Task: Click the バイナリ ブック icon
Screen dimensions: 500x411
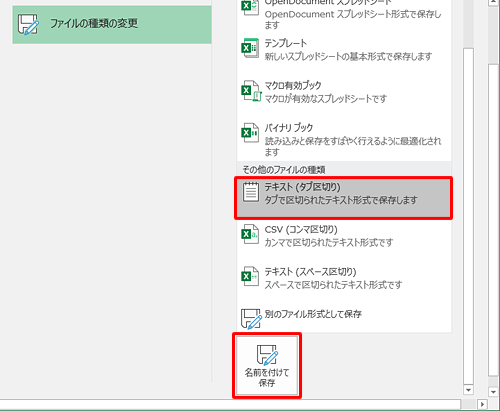Action: pos(250,133)
